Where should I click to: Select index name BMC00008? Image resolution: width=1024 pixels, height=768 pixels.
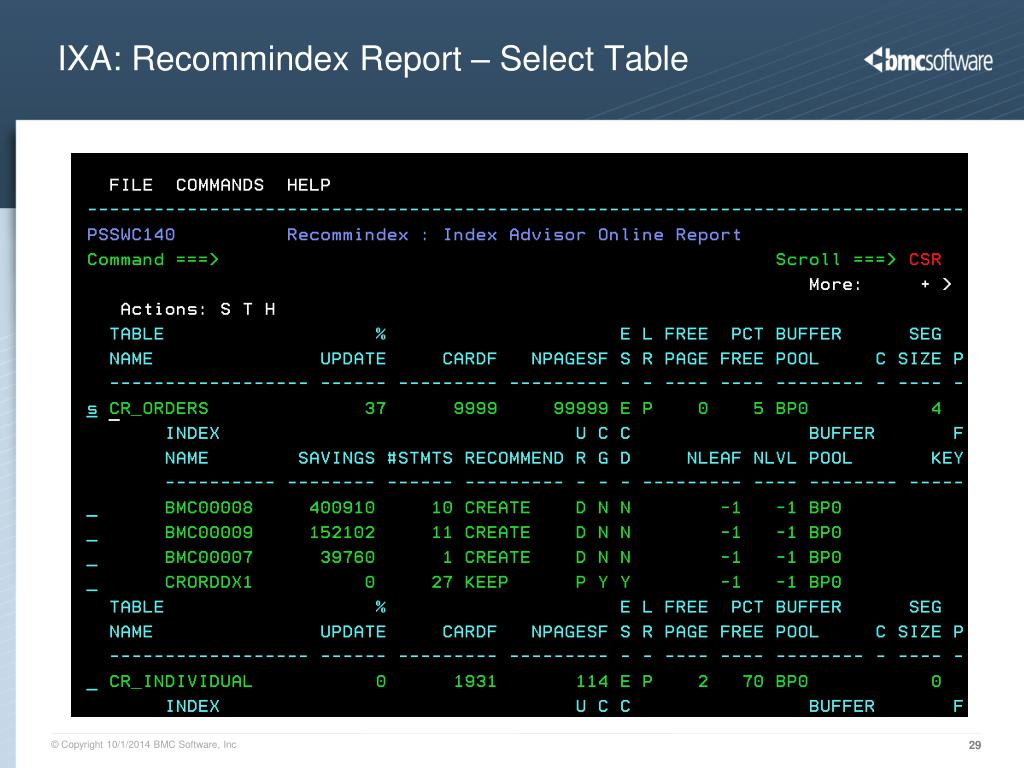(x=208, y=507)
